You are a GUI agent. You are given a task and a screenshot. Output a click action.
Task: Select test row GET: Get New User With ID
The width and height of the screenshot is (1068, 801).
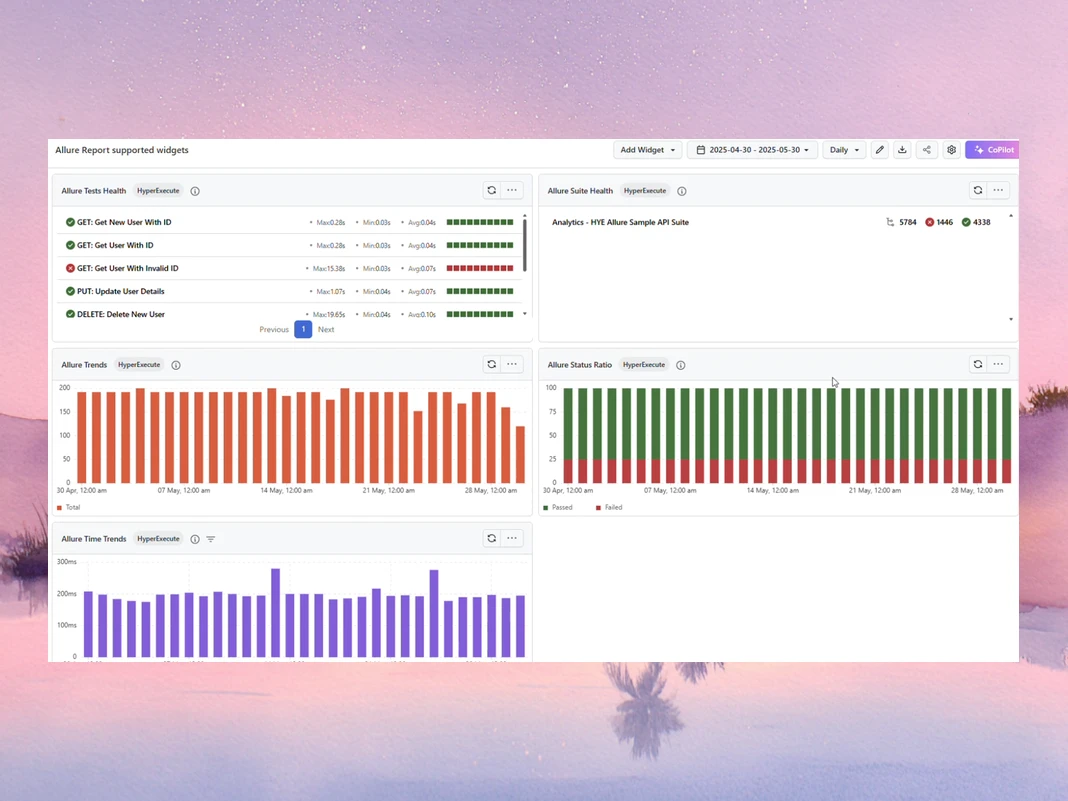click(x=289, y=222)
